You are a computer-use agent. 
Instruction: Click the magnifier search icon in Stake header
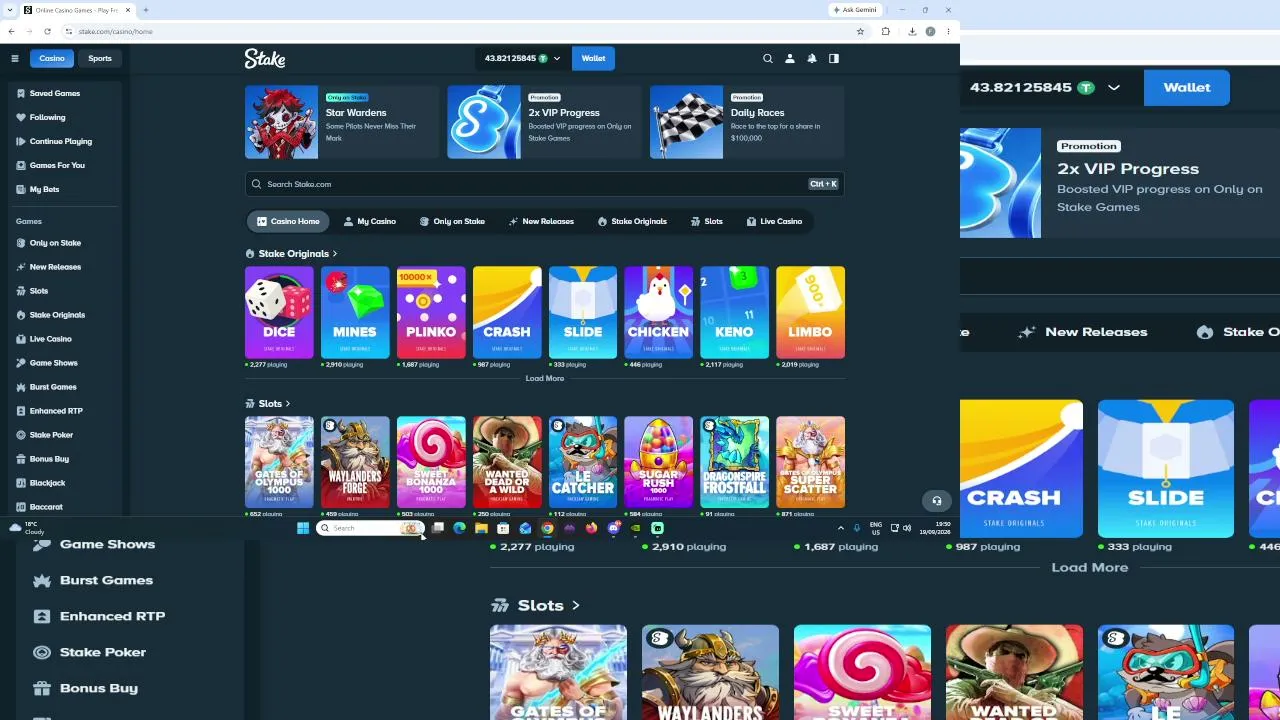click(x=768, y=58)
